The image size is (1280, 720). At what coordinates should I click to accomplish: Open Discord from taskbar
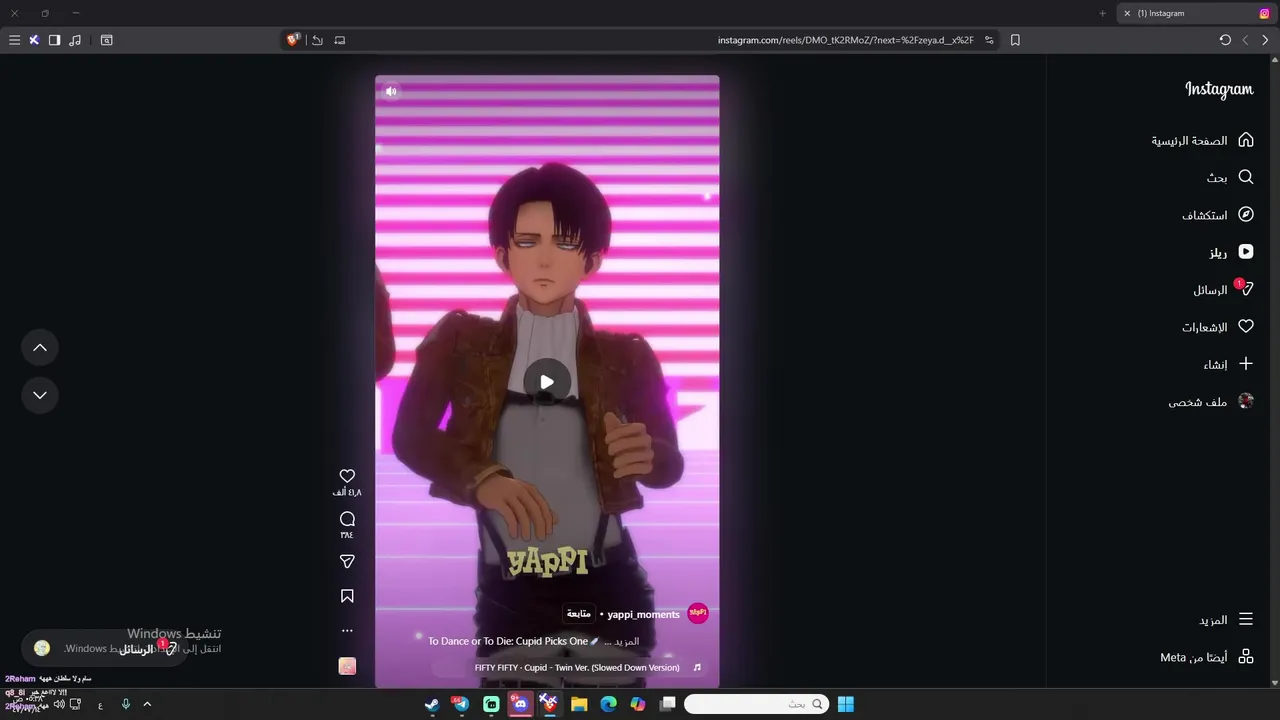click(520, 704)
